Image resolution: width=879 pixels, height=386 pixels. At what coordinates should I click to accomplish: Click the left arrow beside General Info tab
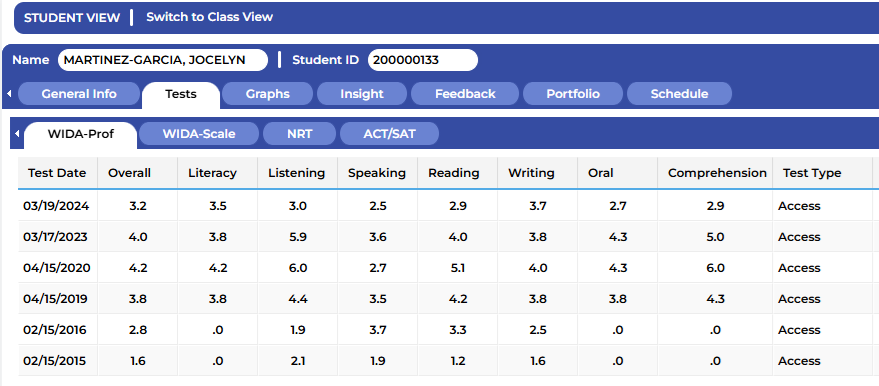(x=9, y=94)
